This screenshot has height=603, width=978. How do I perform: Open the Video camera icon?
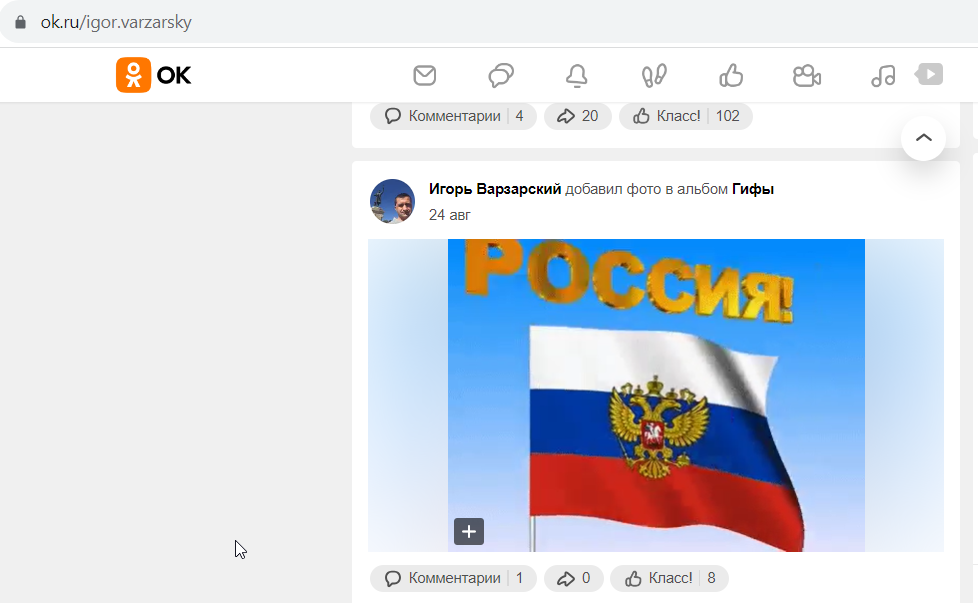tap(806, 75)
